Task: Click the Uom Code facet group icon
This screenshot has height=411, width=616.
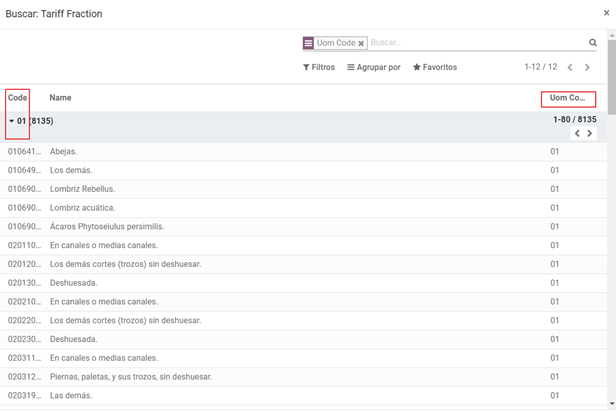Action: 309,44
